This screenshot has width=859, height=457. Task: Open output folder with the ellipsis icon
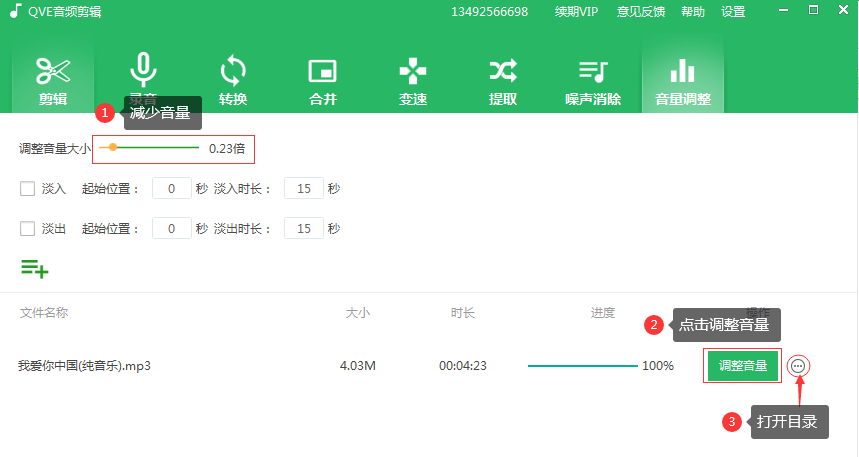coord(797,366)
